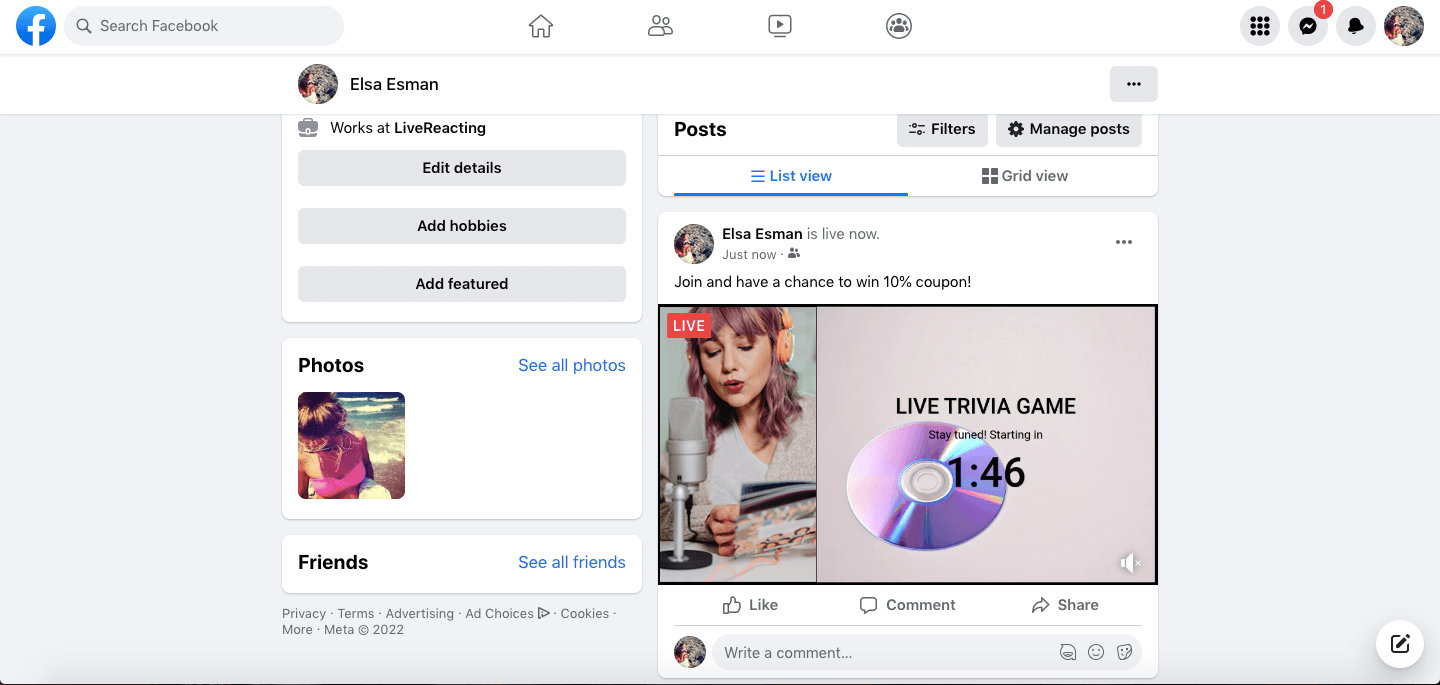This screenshot has height=685, width=1440.
Task: Click into the Search Facebook field
Action: click(204, 26)
